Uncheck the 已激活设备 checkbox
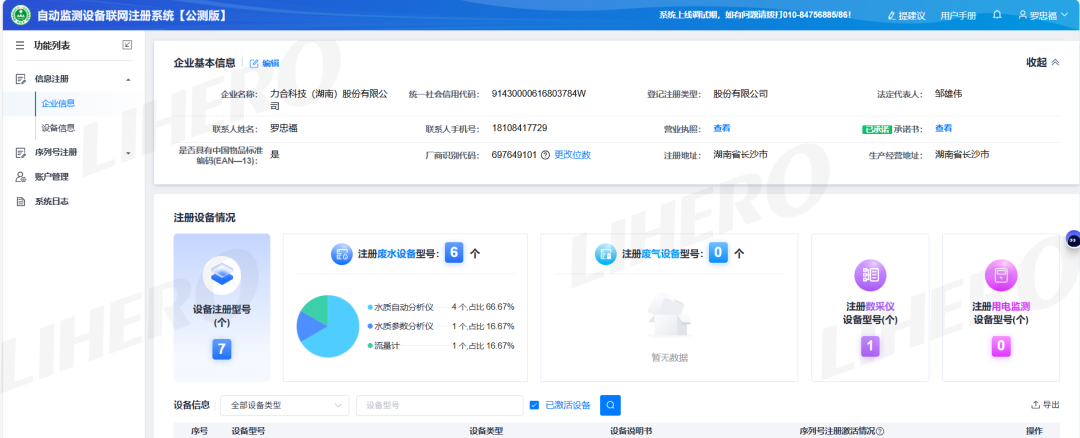The height and width of the screenshot is (438, 1080). point(534,405)
